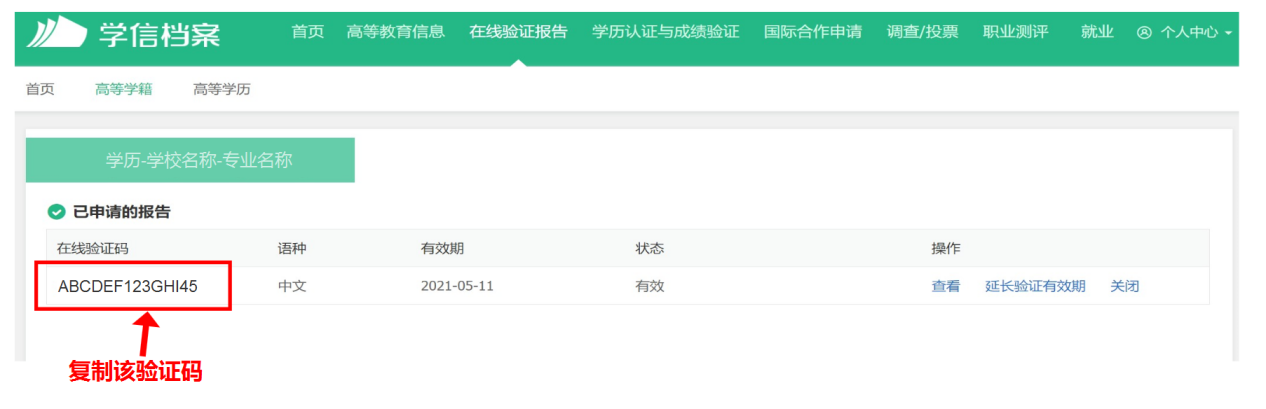Screen dimensions: 1266x409
Task: Open the 高等教育信息 menu item
Action: (396, 32)
